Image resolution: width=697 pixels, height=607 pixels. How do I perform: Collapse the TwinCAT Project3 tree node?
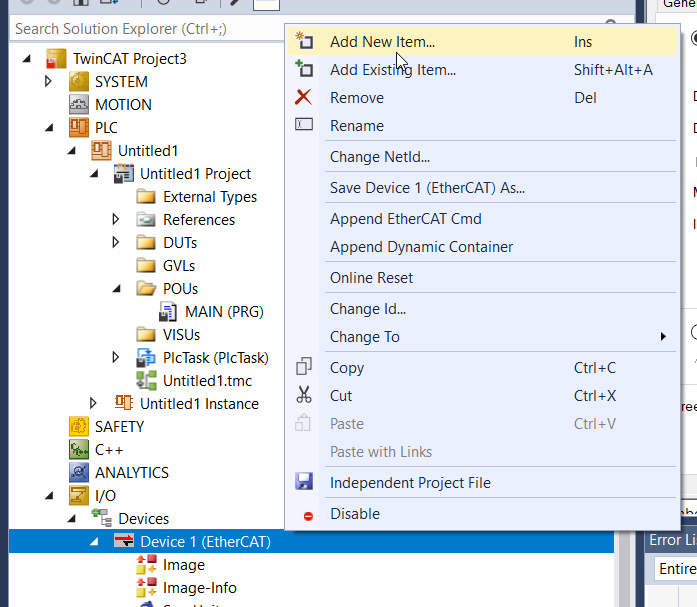[x=27, y=59]
